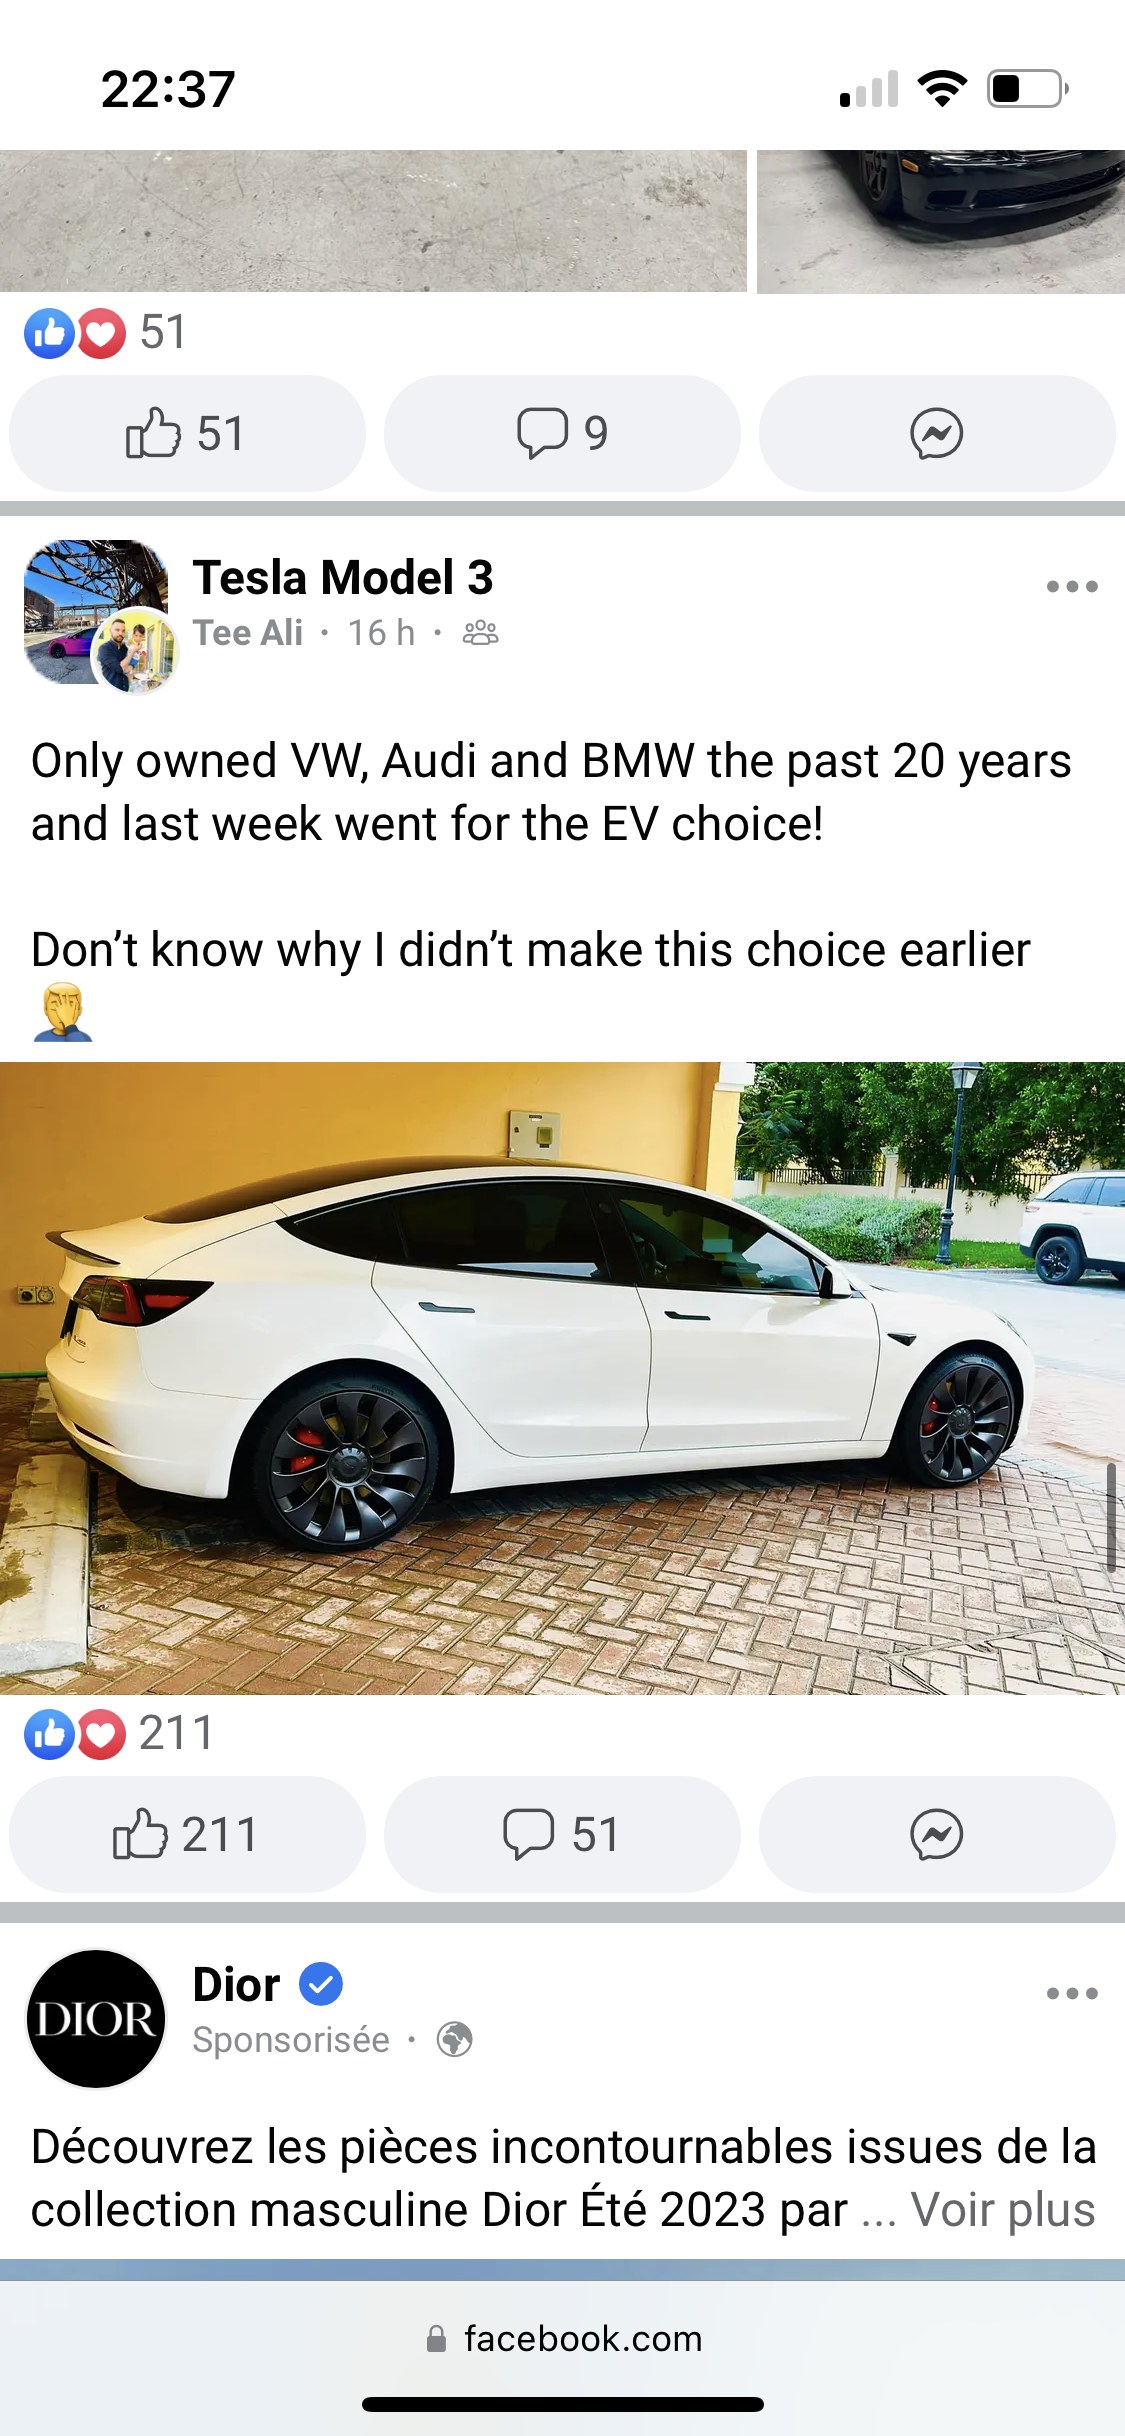1125x2436 pixels.
Task: View reactions list showing 51
Action: tap(105, 332)
